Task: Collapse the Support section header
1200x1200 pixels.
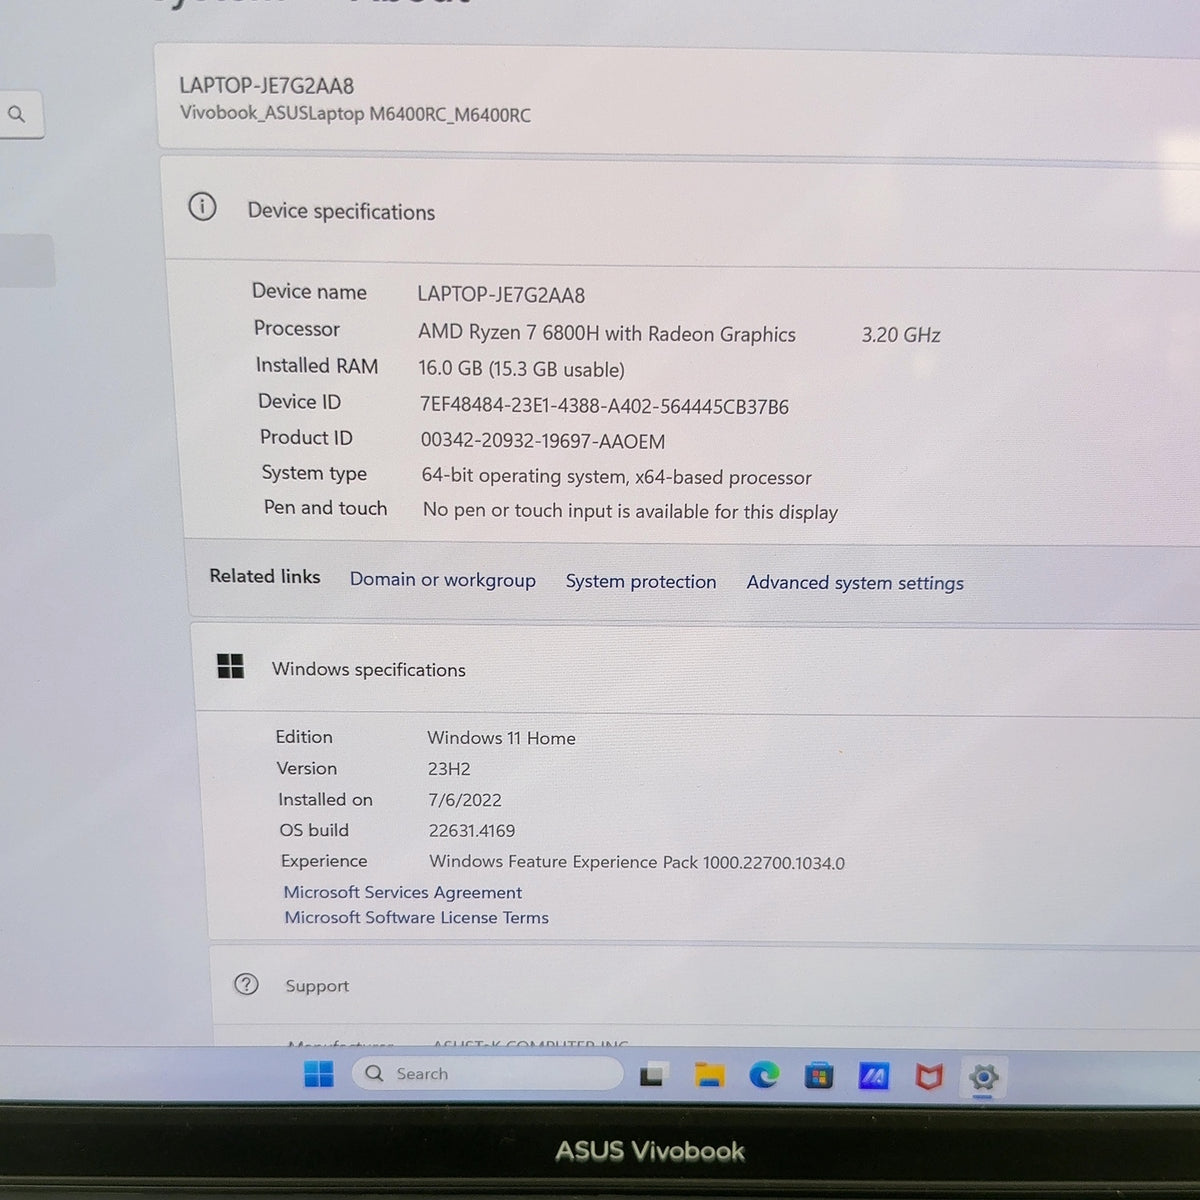Action: pos(705,985)
